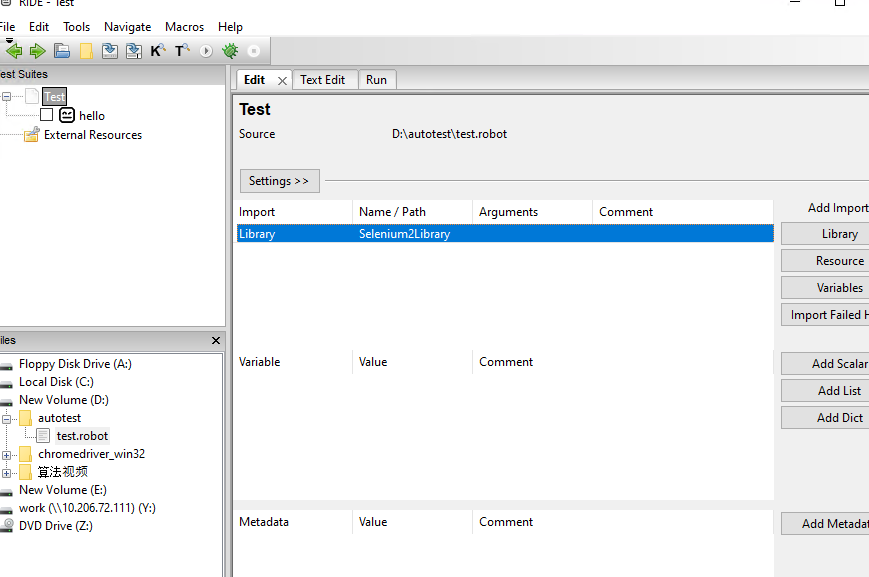Viewport: 869px width, 577px height.
Task: Click the test.robot file icon
Action: (43, 436)
